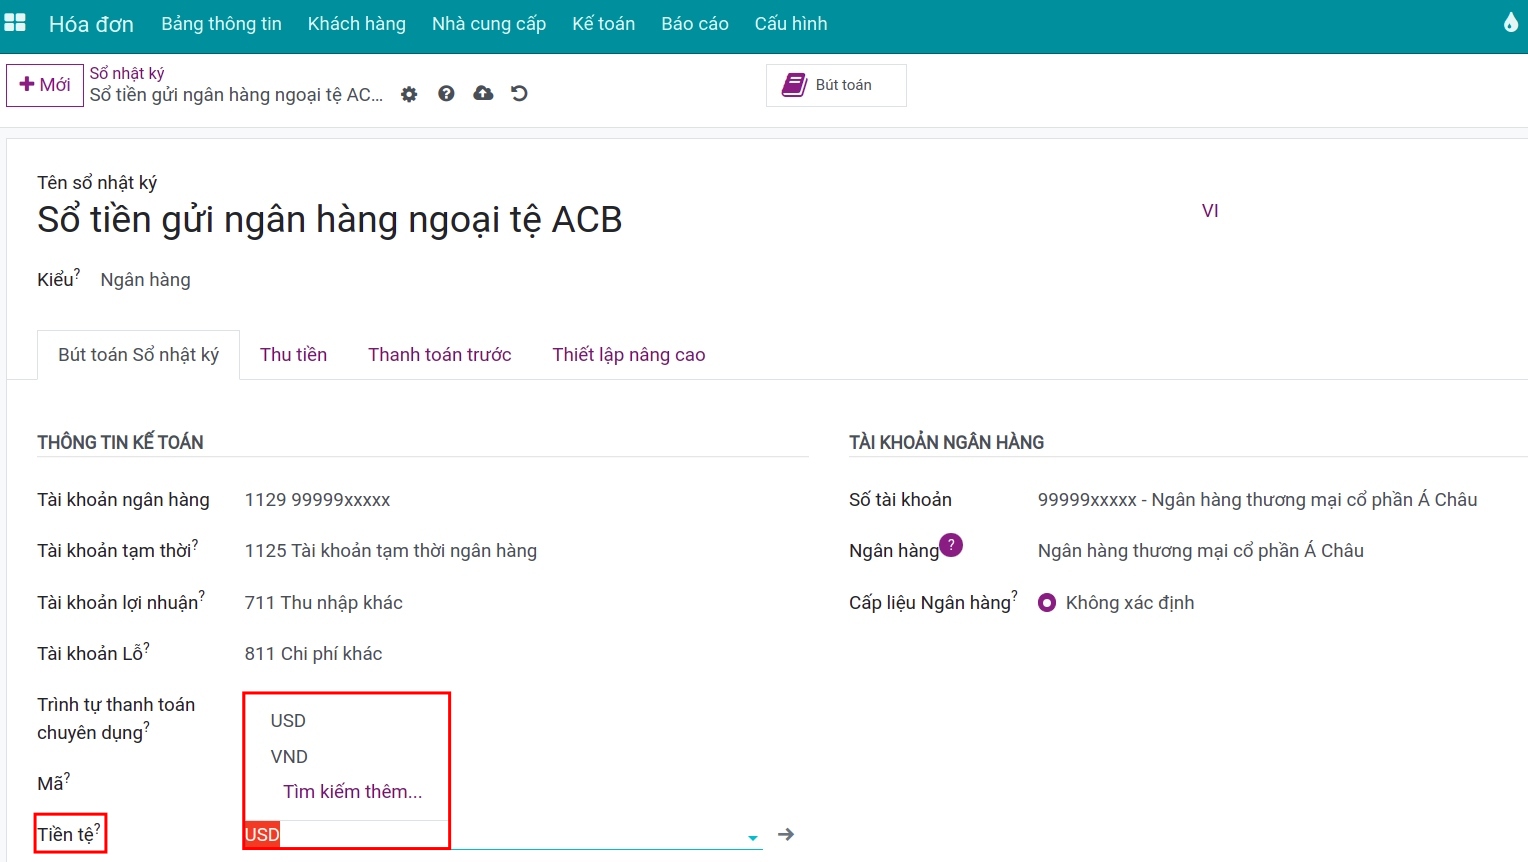Click the question mark help icon in breadcrumb

click(x=446, y=93)
